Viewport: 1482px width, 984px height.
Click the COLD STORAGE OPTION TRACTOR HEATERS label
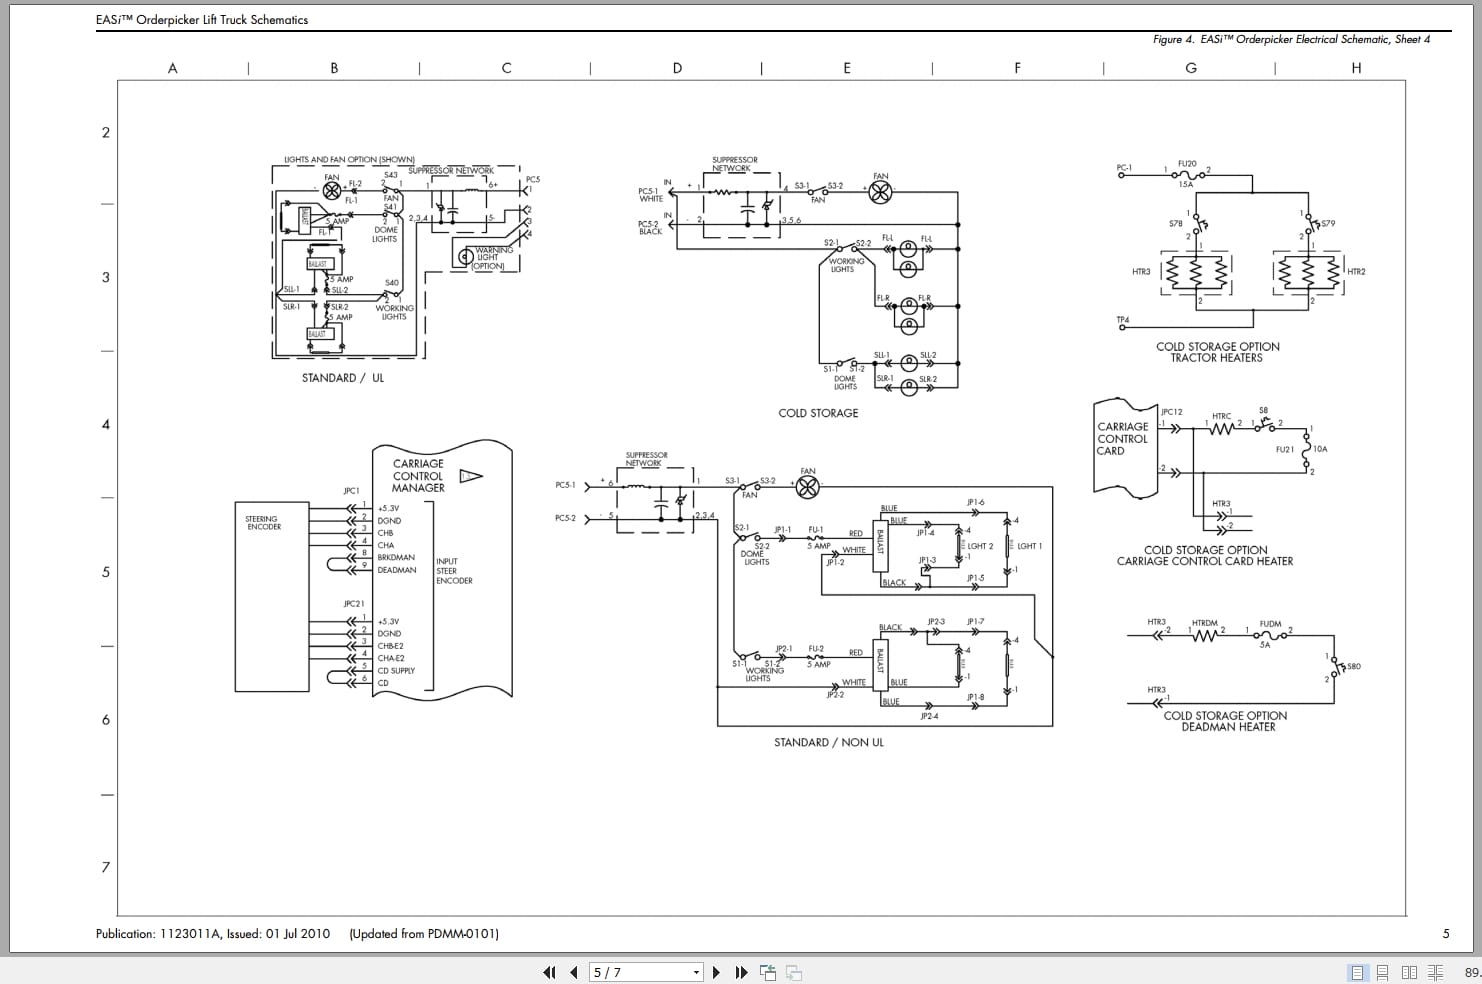1217,351
